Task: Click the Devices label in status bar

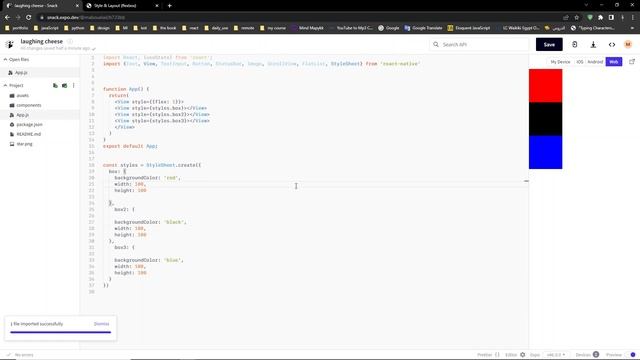Action: tap(583, 355)
